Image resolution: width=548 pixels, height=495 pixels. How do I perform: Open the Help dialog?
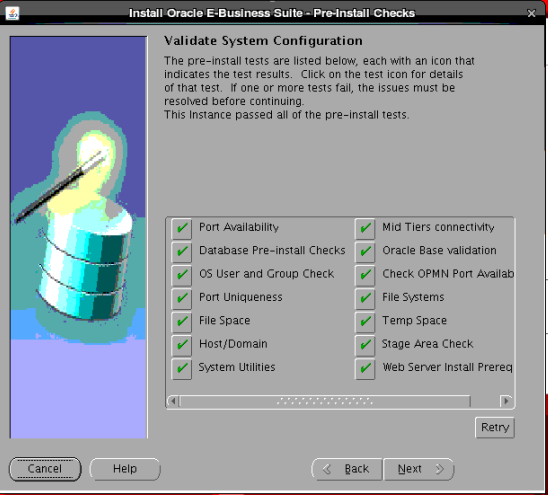click(125, 469)
